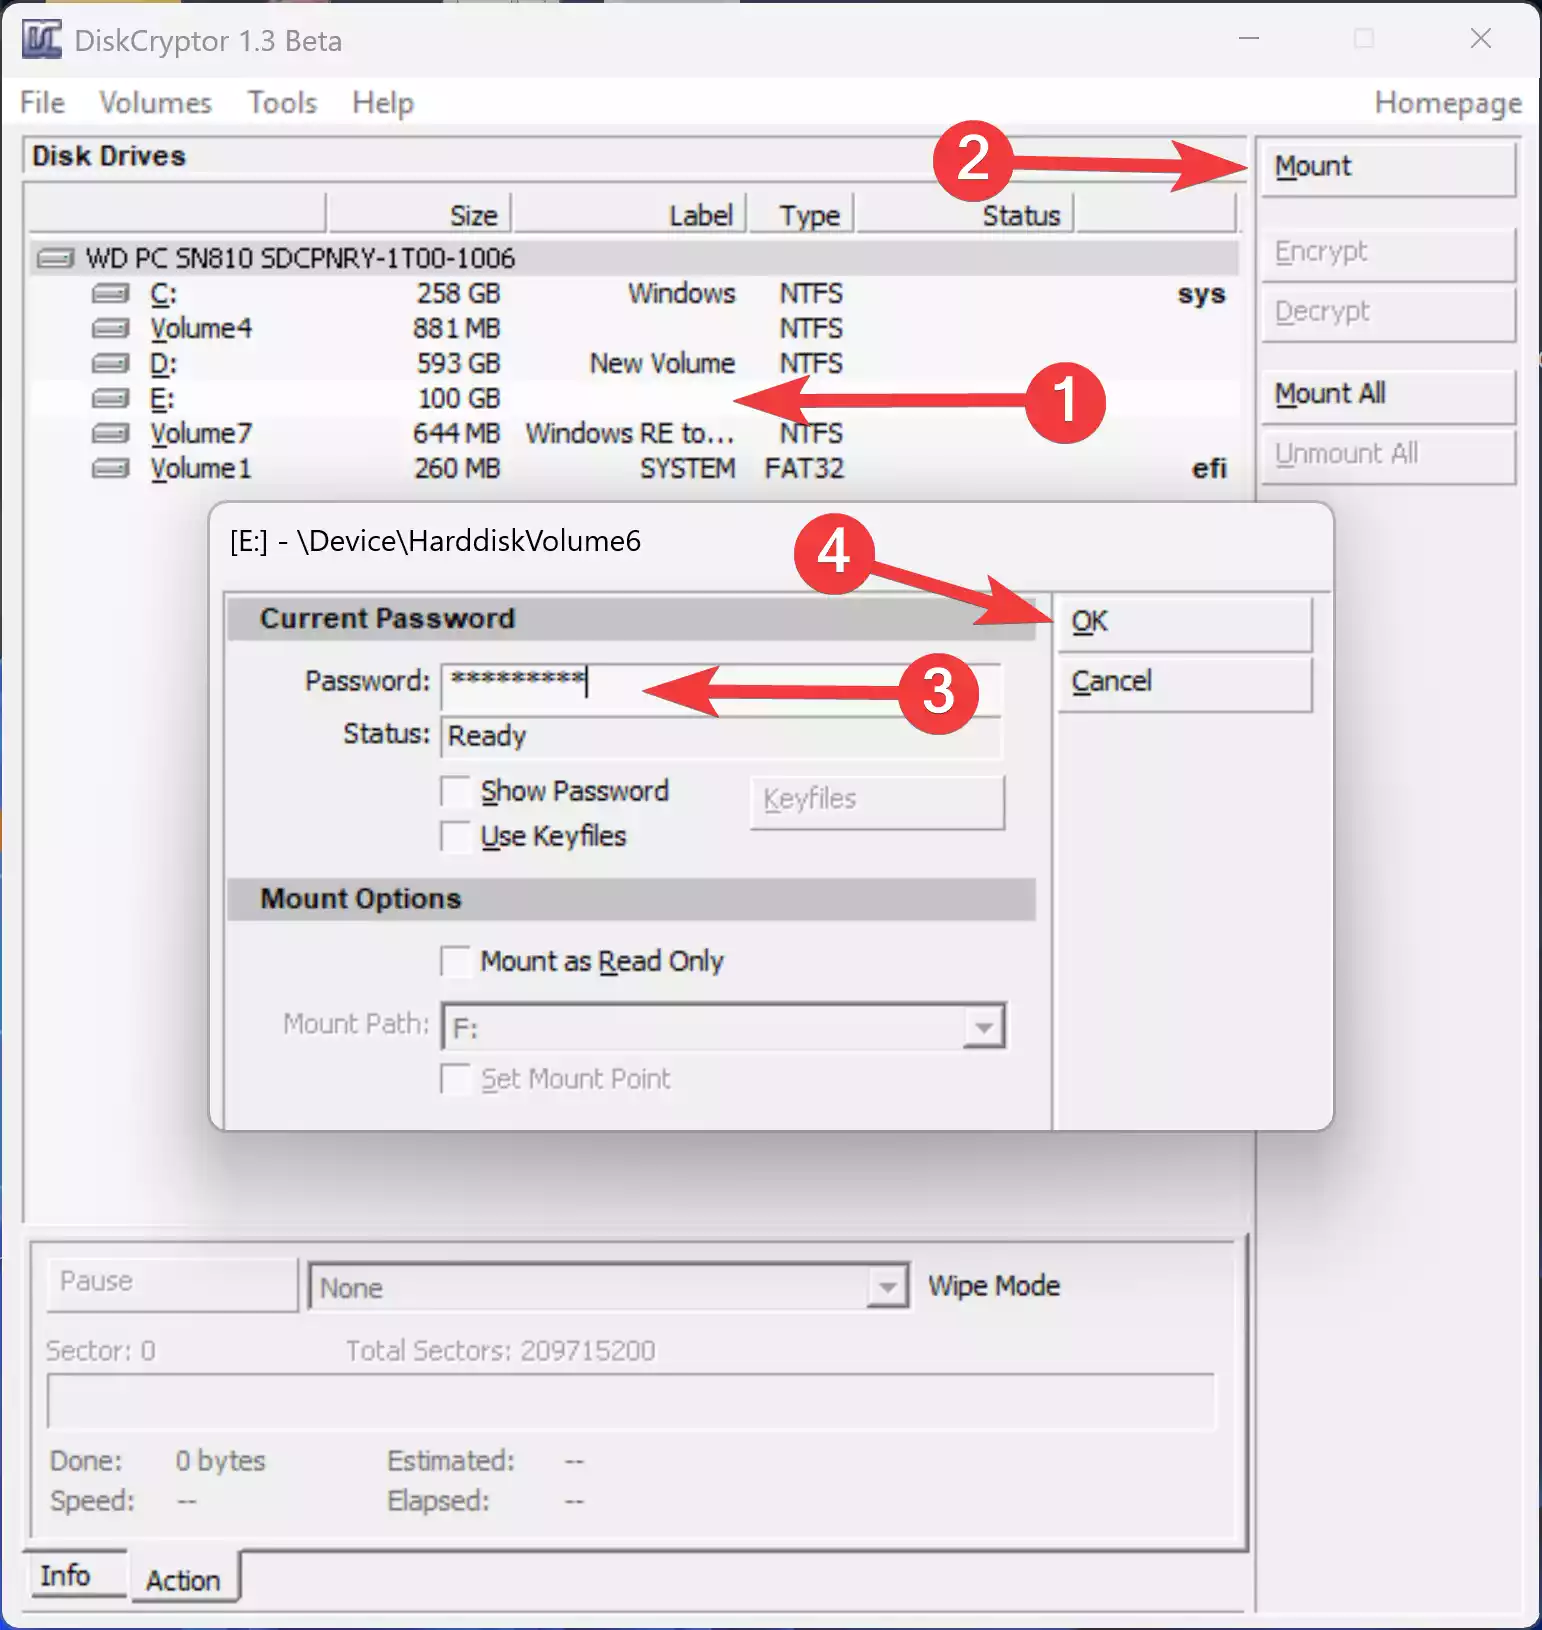Viewport: 1542px width, 1630px height.
Task: Click the Mount button
Action: [1389, 168]
